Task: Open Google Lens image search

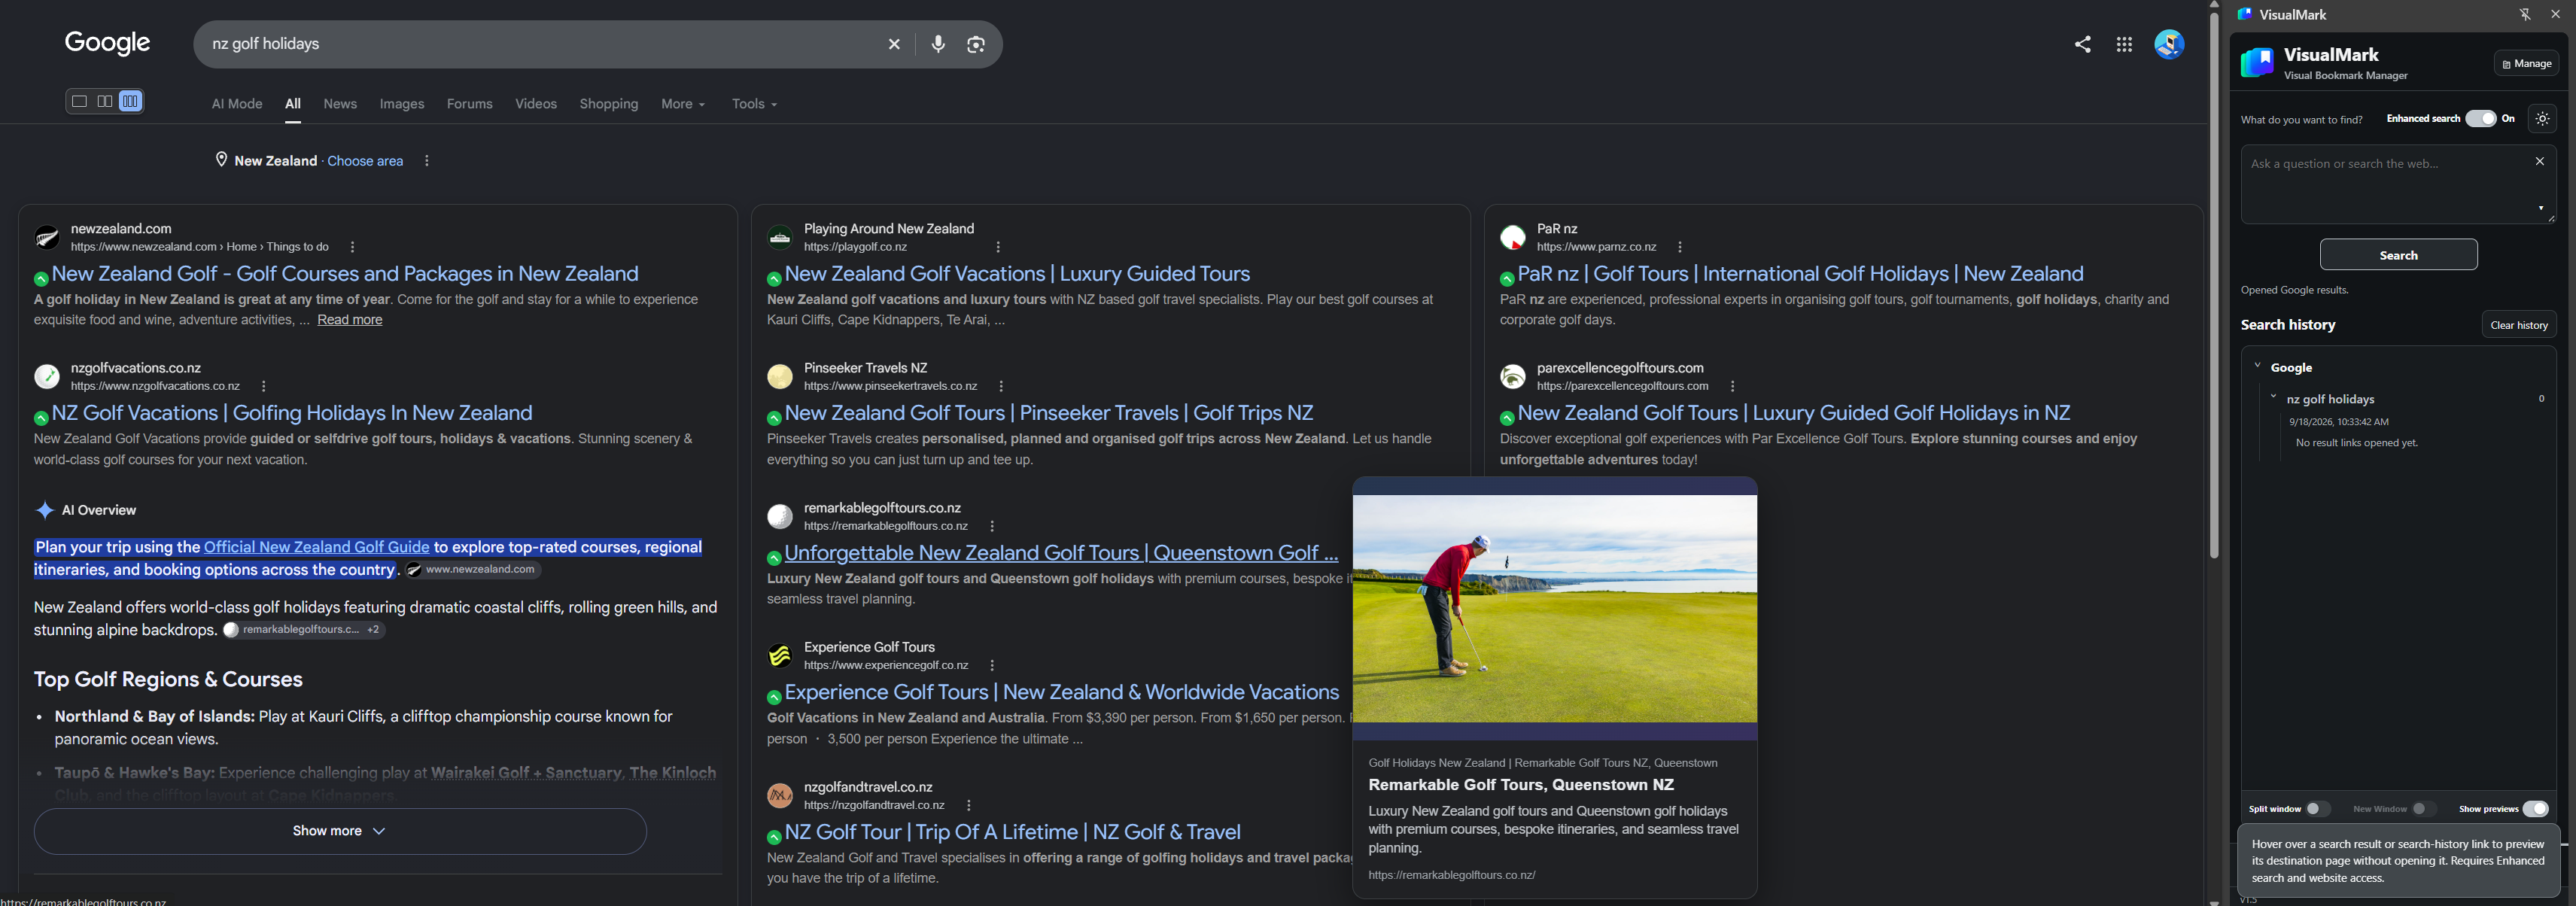Action: click(x=976, y=44)
